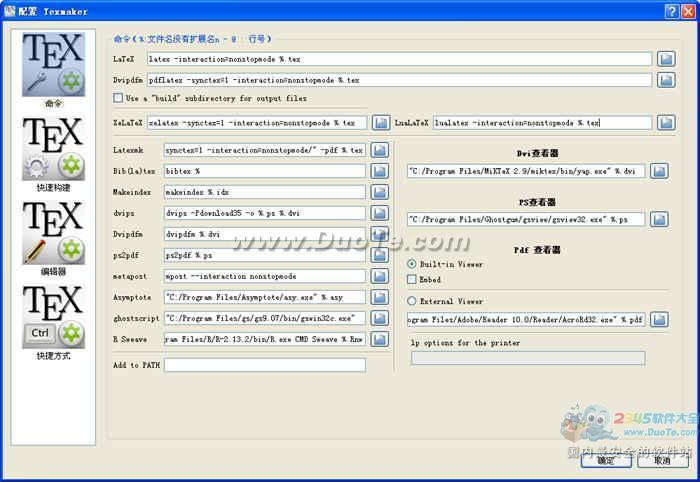Click the XeLaTeX command input field
This screenshot has height=482, width=700.
coord(257,122)
